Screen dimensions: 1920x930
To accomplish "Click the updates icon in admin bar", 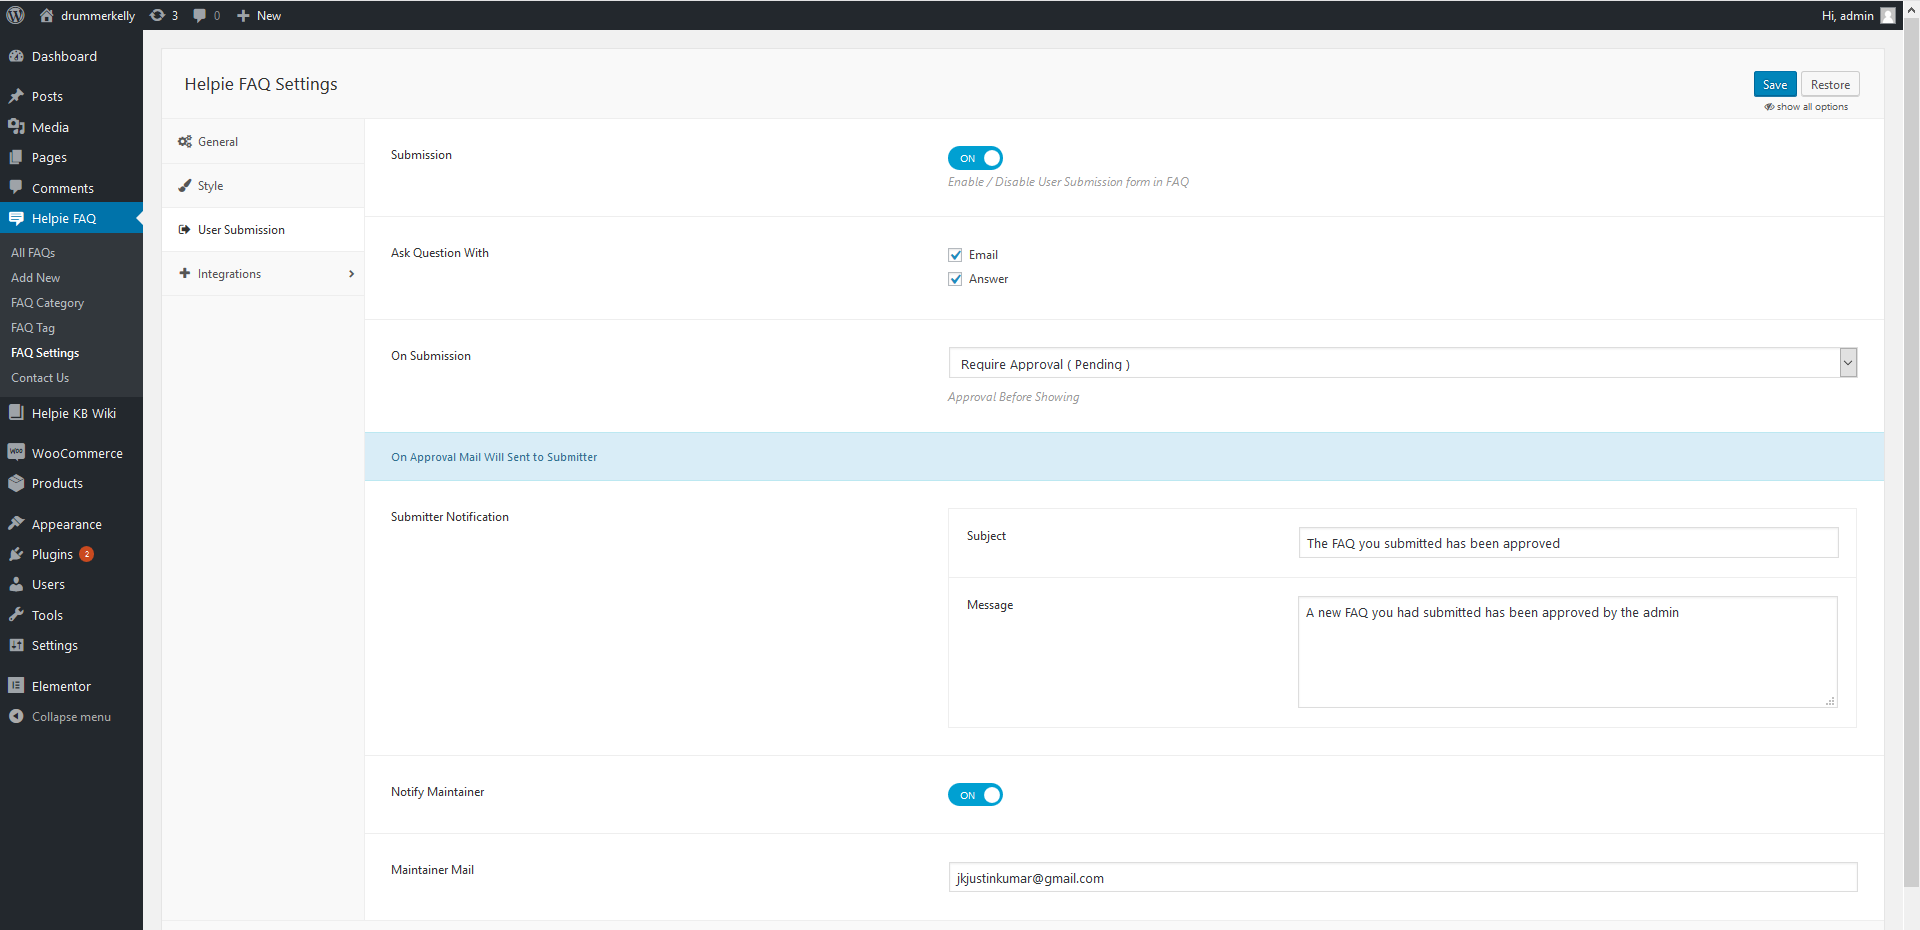I will [x=158, y=15].
